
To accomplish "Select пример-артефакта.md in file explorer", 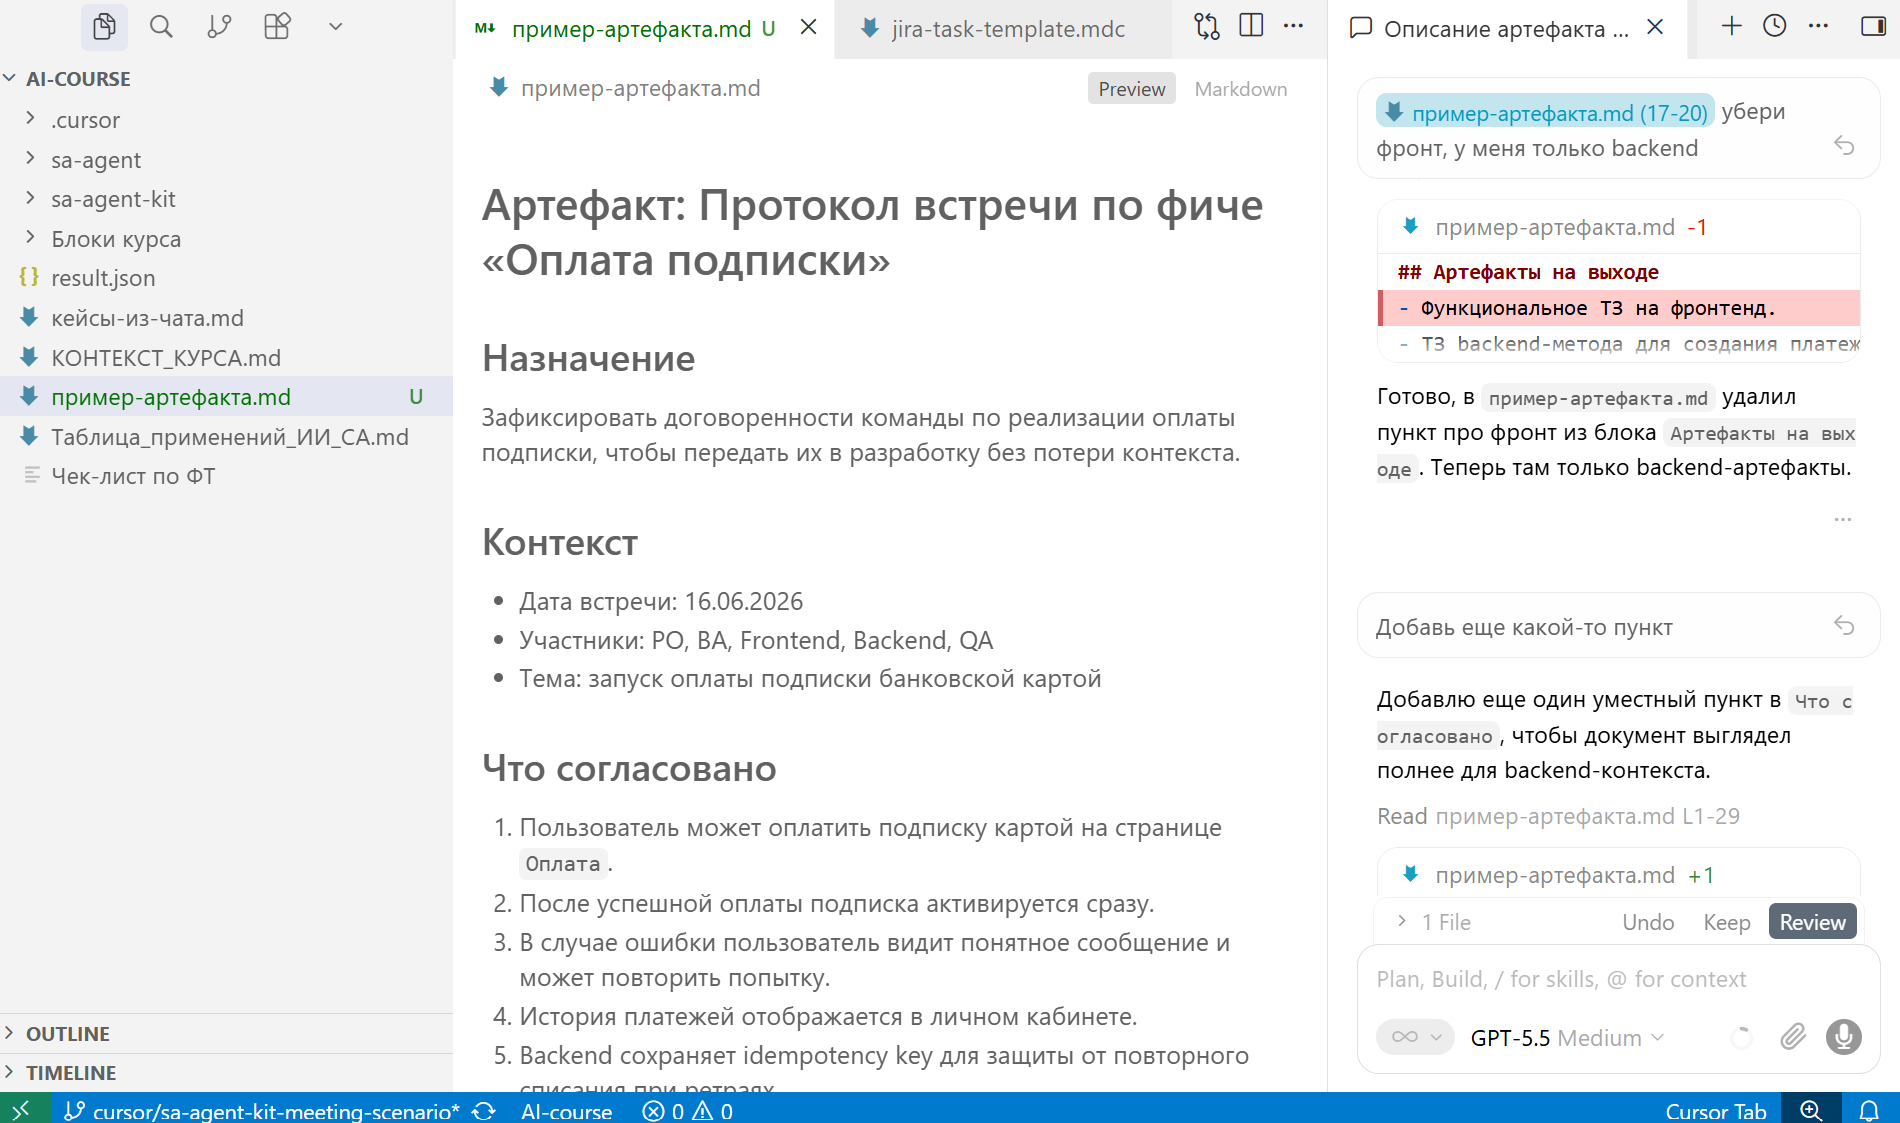I will pos(226,397).
